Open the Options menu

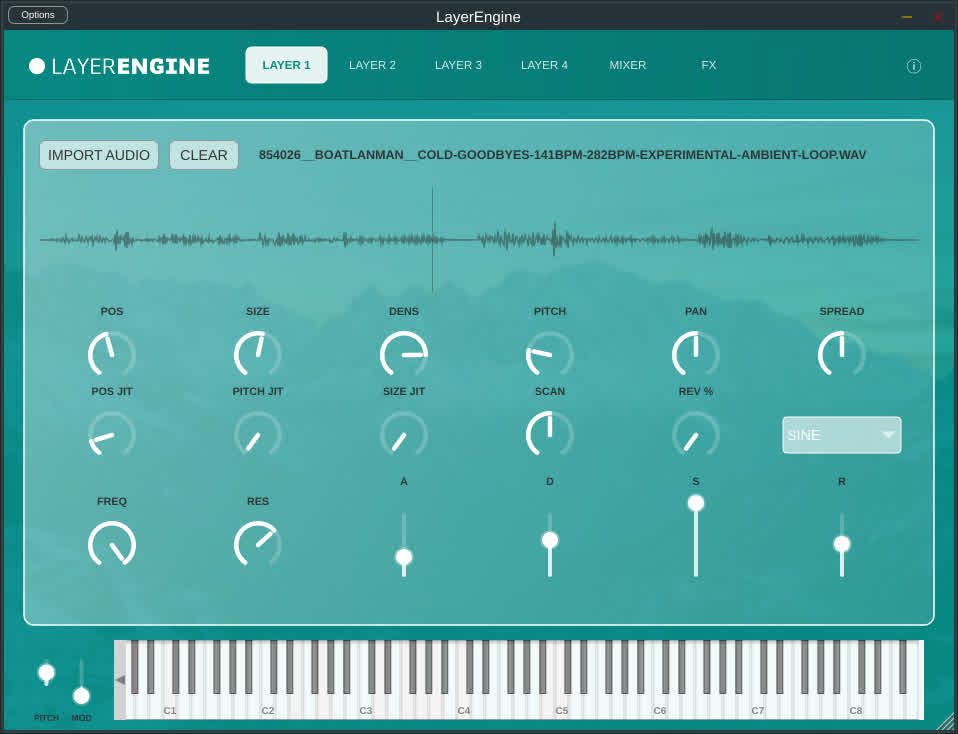pos(38,15)
